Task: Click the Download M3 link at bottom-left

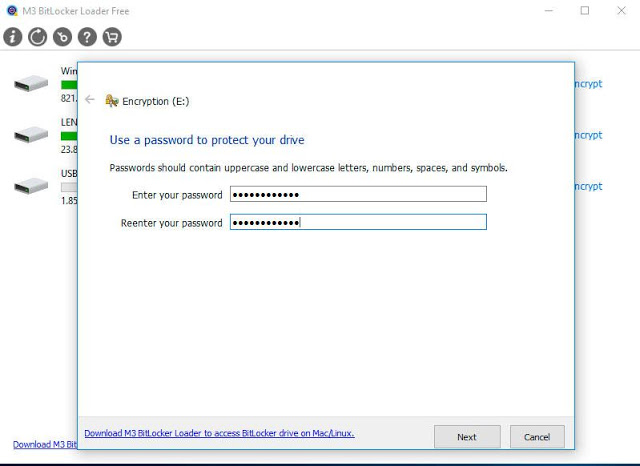Action: pos(45,444)
